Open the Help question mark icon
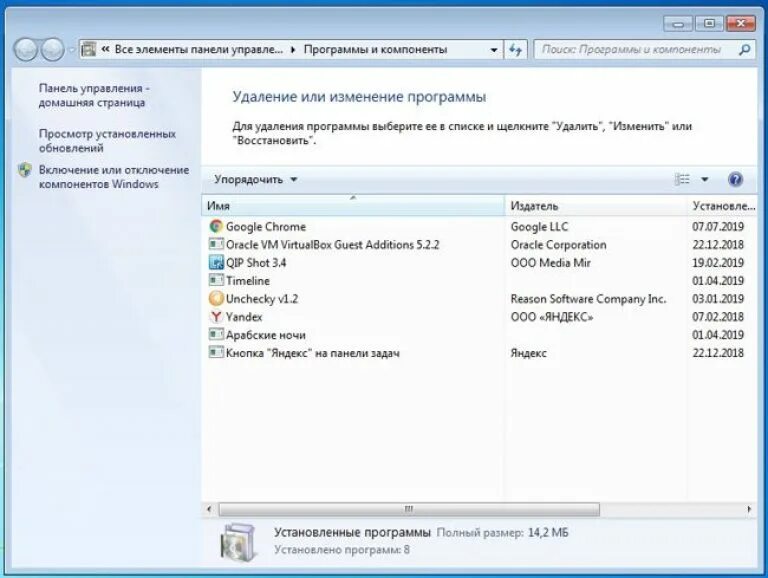Screen dimensions: 768x578 tap(735, 179)
